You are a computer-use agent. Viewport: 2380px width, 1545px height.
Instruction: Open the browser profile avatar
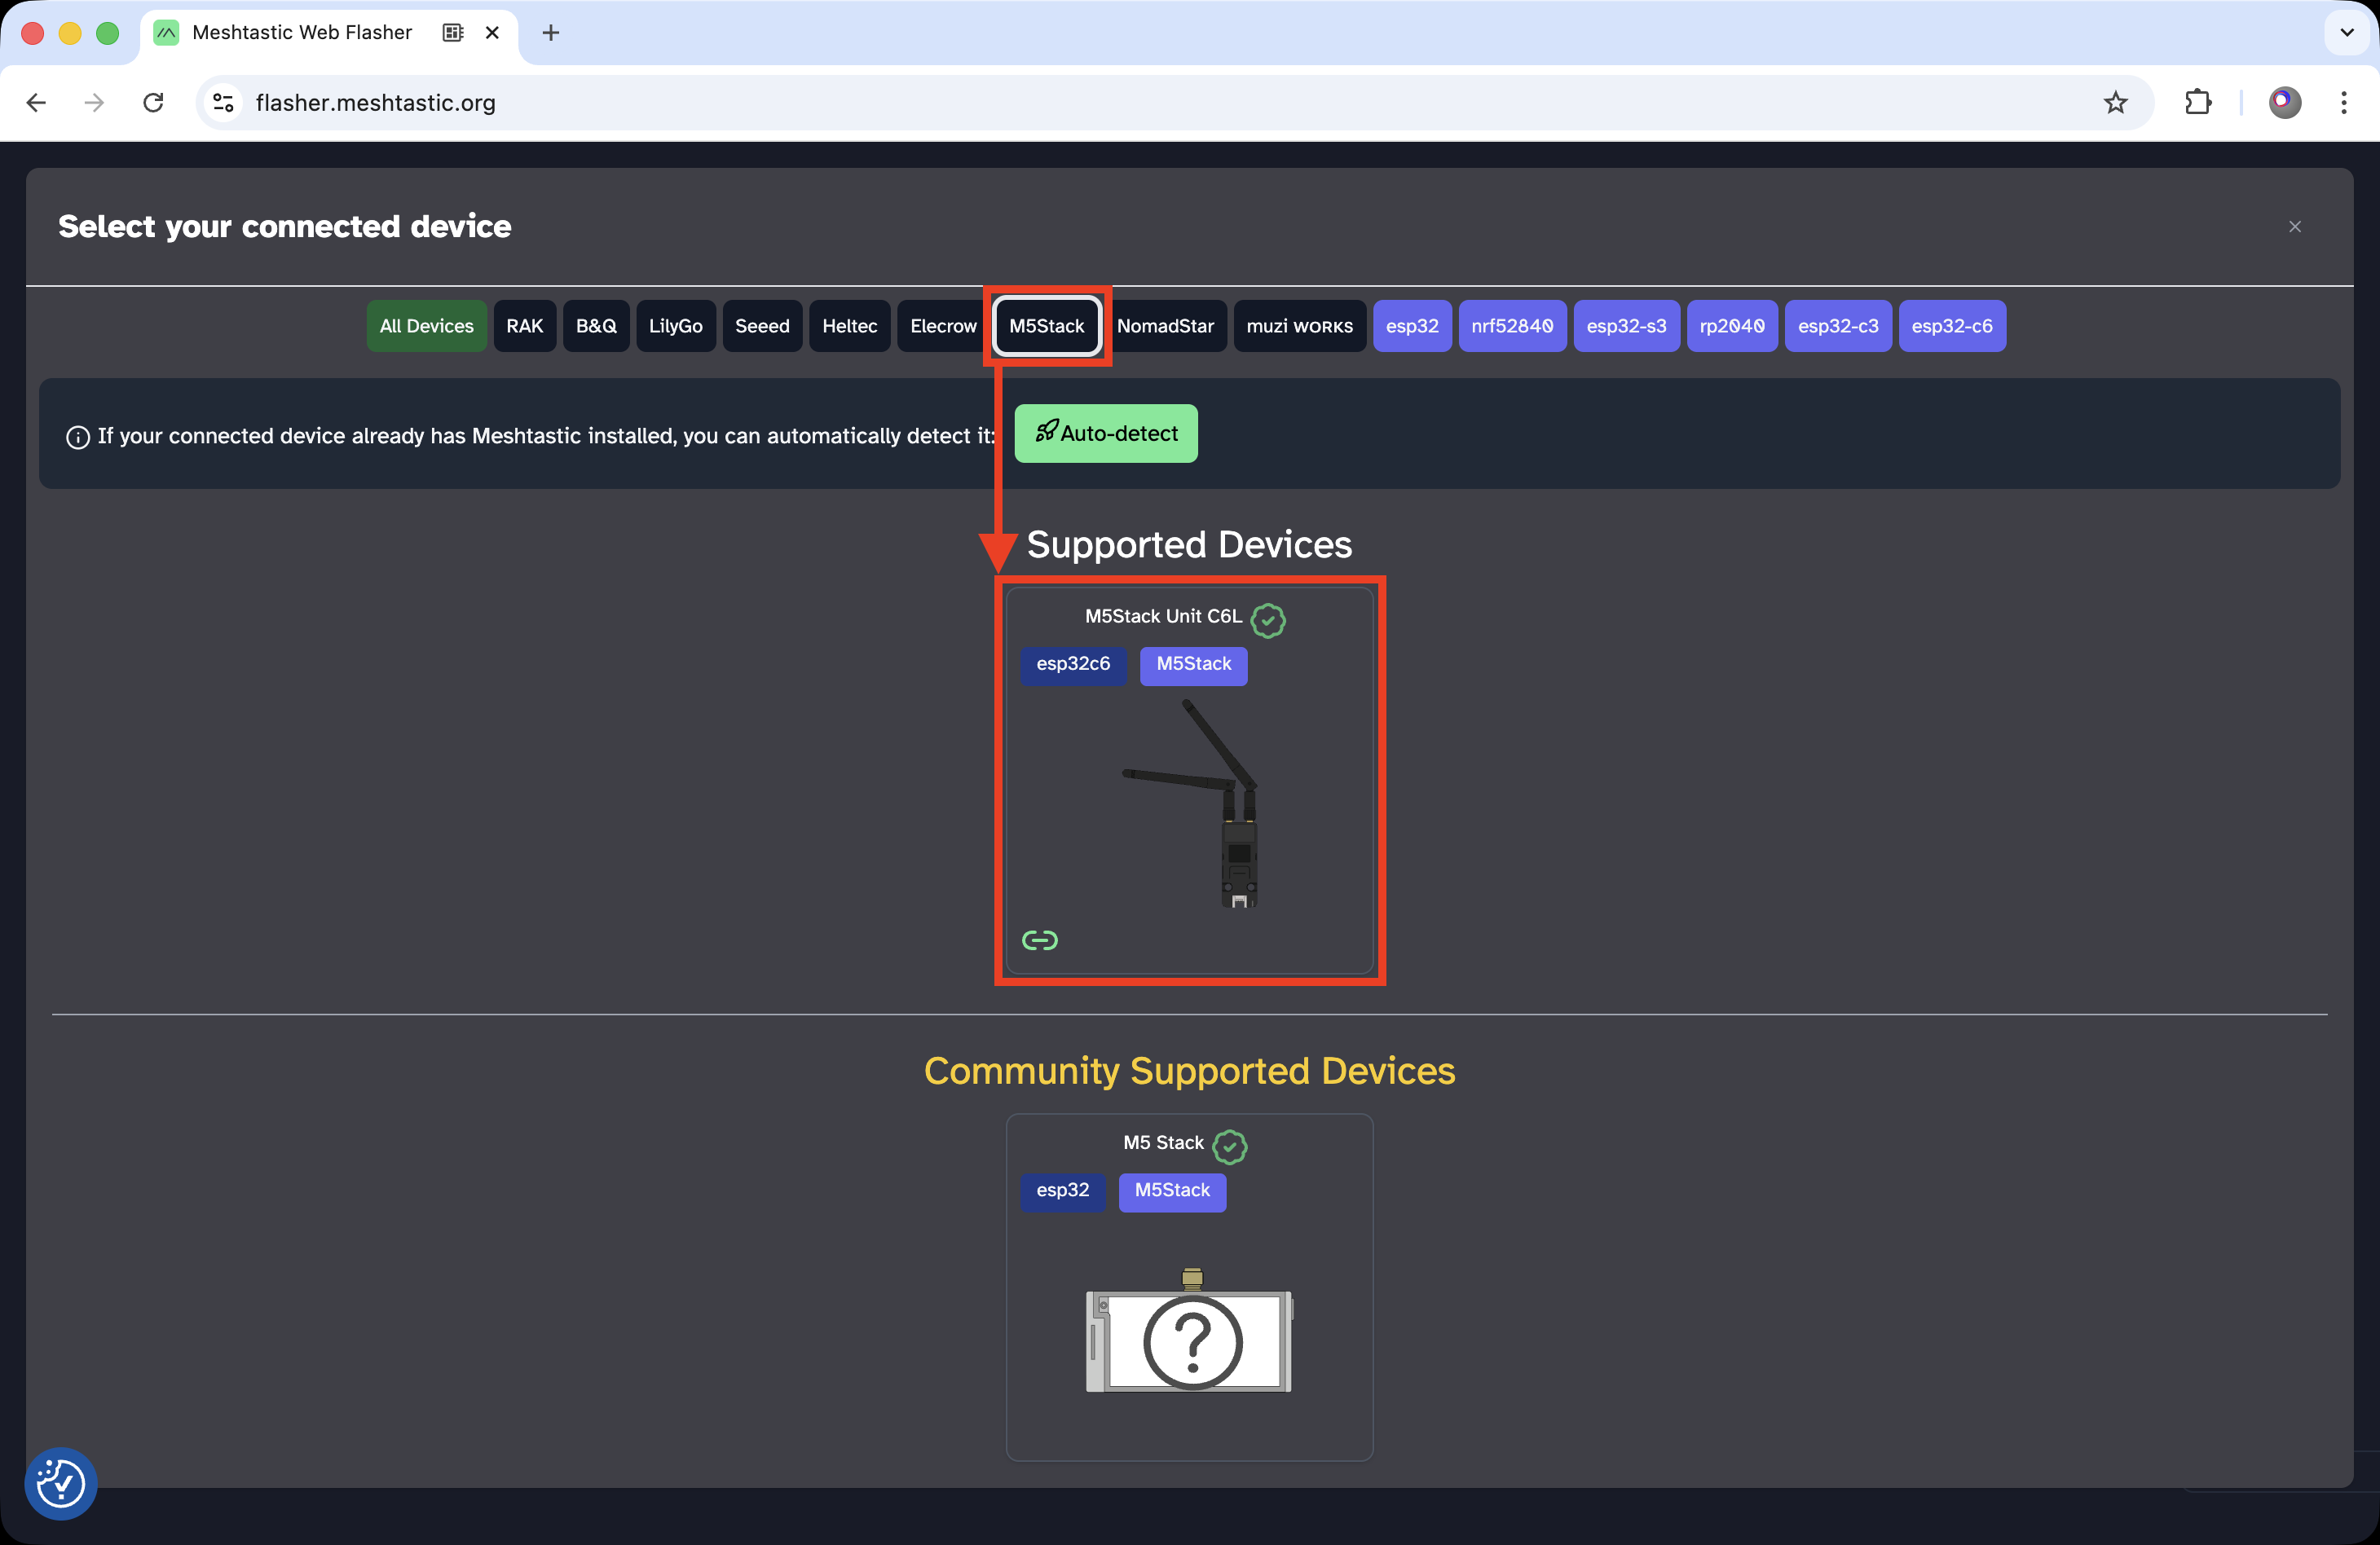pos(2284,103)
